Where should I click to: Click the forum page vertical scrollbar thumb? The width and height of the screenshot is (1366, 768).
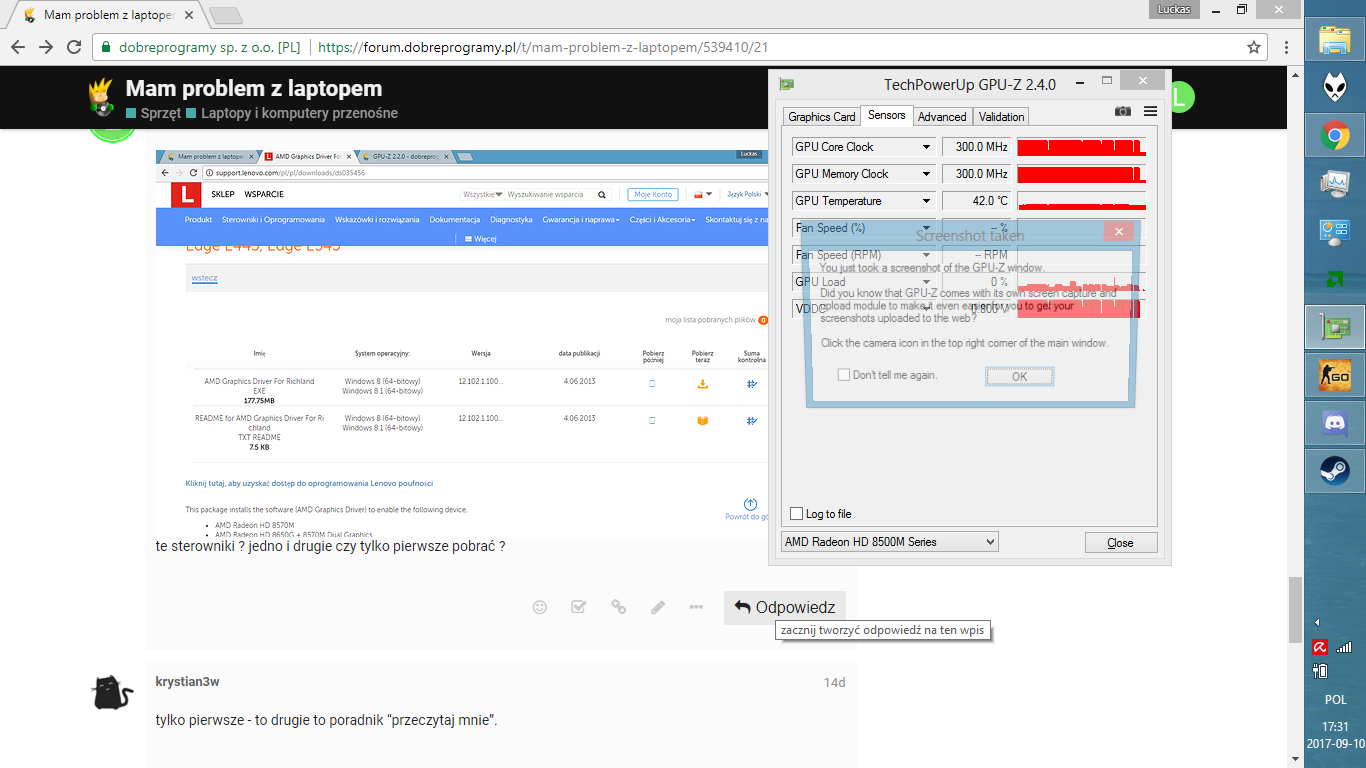(x=1296, y=610)
